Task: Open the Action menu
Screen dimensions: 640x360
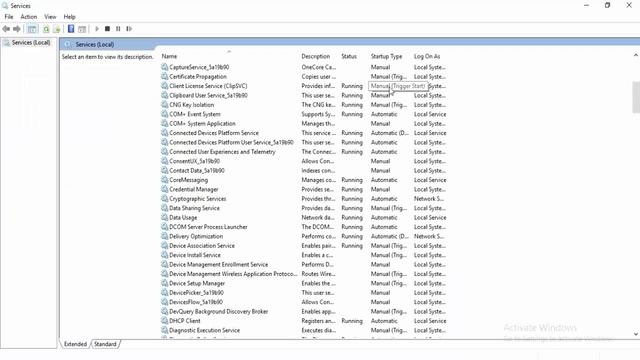Action: click(29, 17)
